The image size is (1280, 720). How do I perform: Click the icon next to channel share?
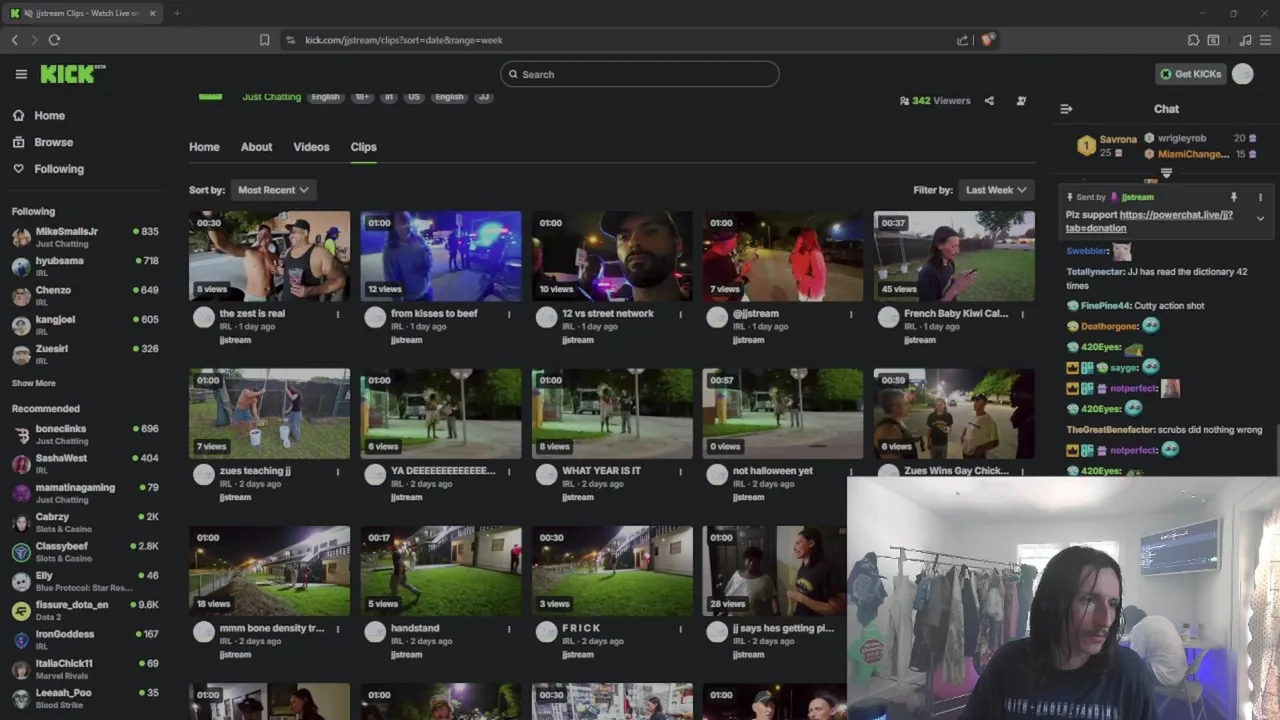tap(1021, 101)
